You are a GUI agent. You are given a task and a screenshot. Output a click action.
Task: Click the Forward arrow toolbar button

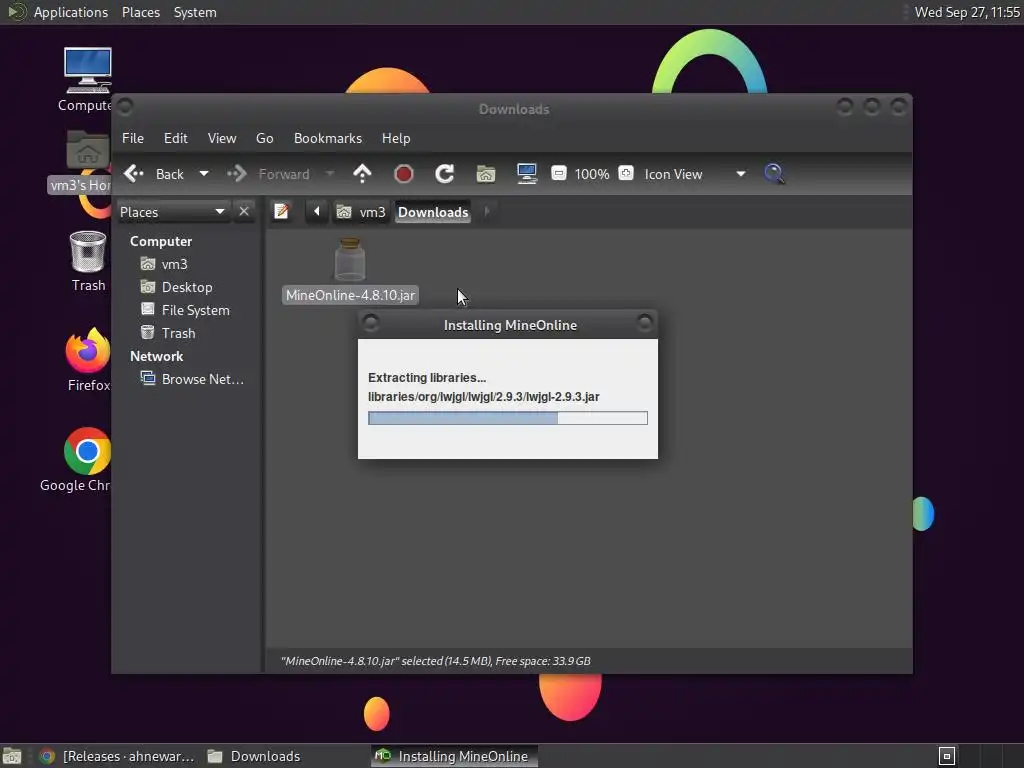pyautogui.click(x=237, y=174)
